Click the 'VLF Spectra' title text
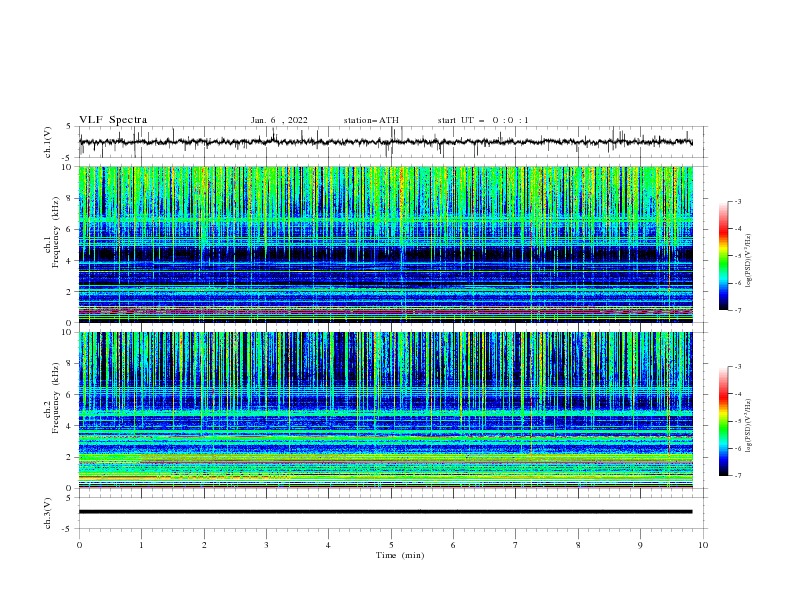The image size is (792, 612). (113, 120)
